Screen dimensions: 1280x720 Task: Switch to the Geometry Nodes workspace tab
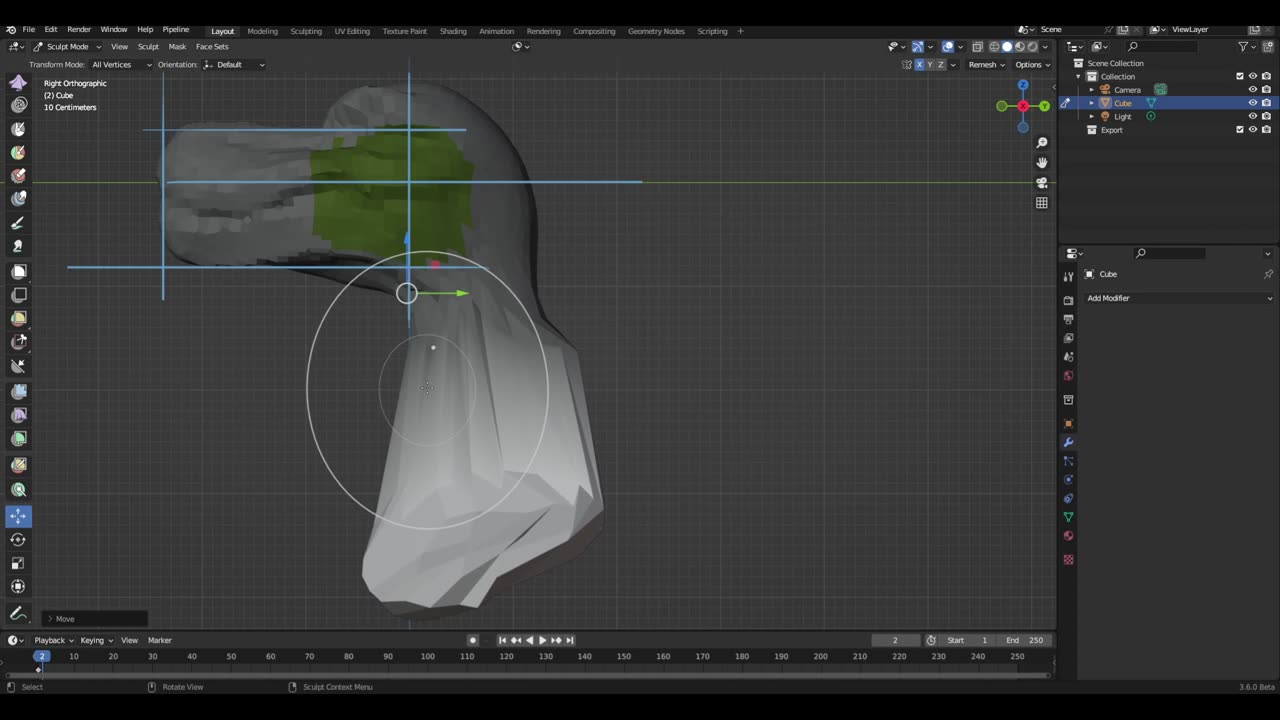click(656, 31)
